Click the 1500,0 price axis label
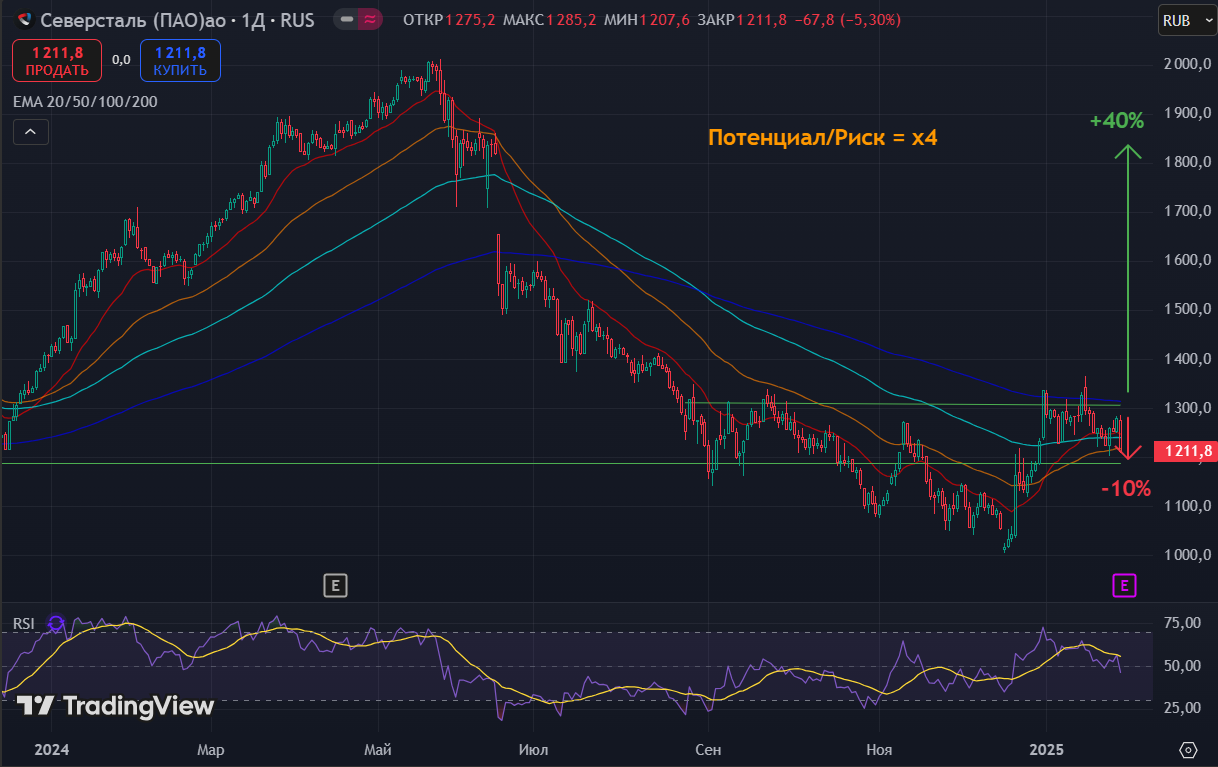1218x767 pixels. 1186,309
